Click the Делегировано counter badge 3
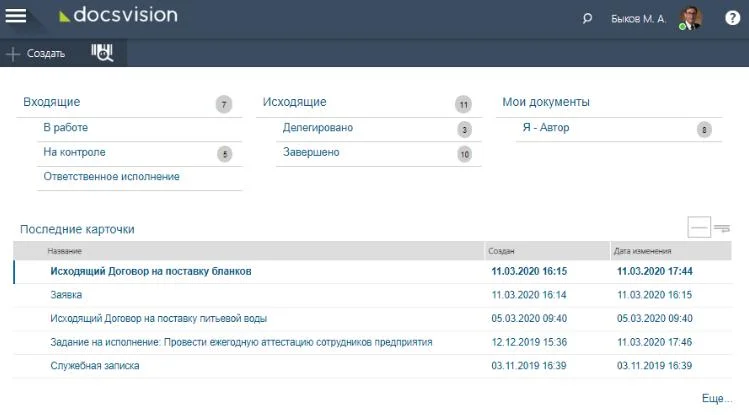 [x=464, y=130]
